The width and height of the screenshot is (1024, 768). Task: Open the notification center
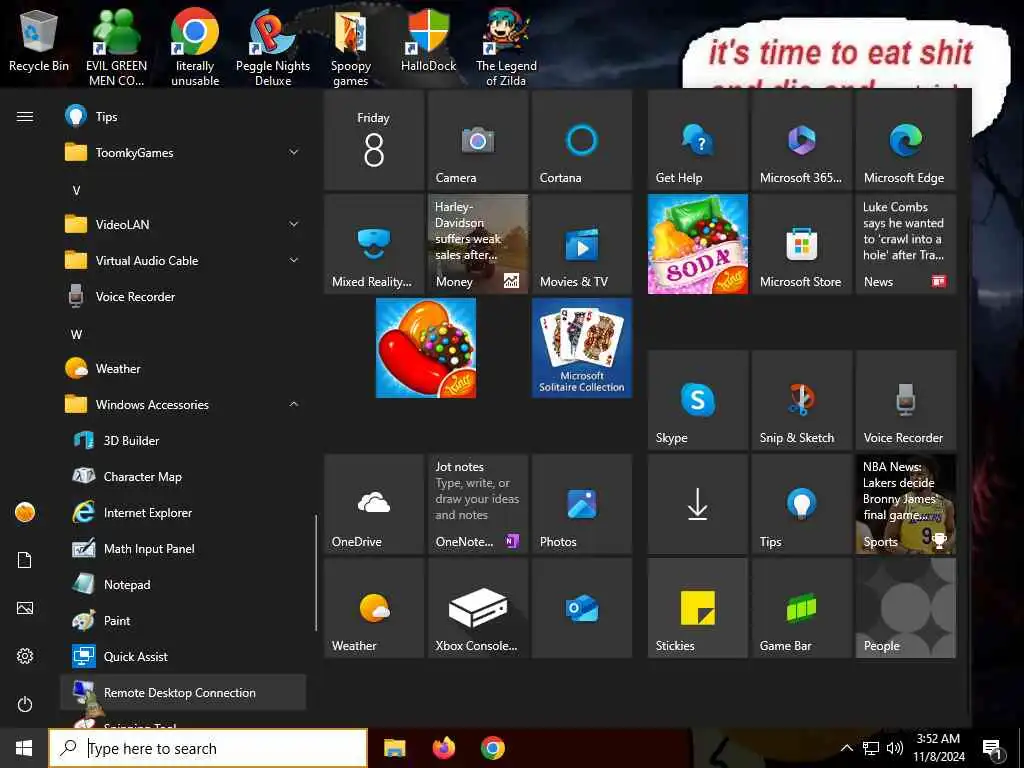point(992,749)
